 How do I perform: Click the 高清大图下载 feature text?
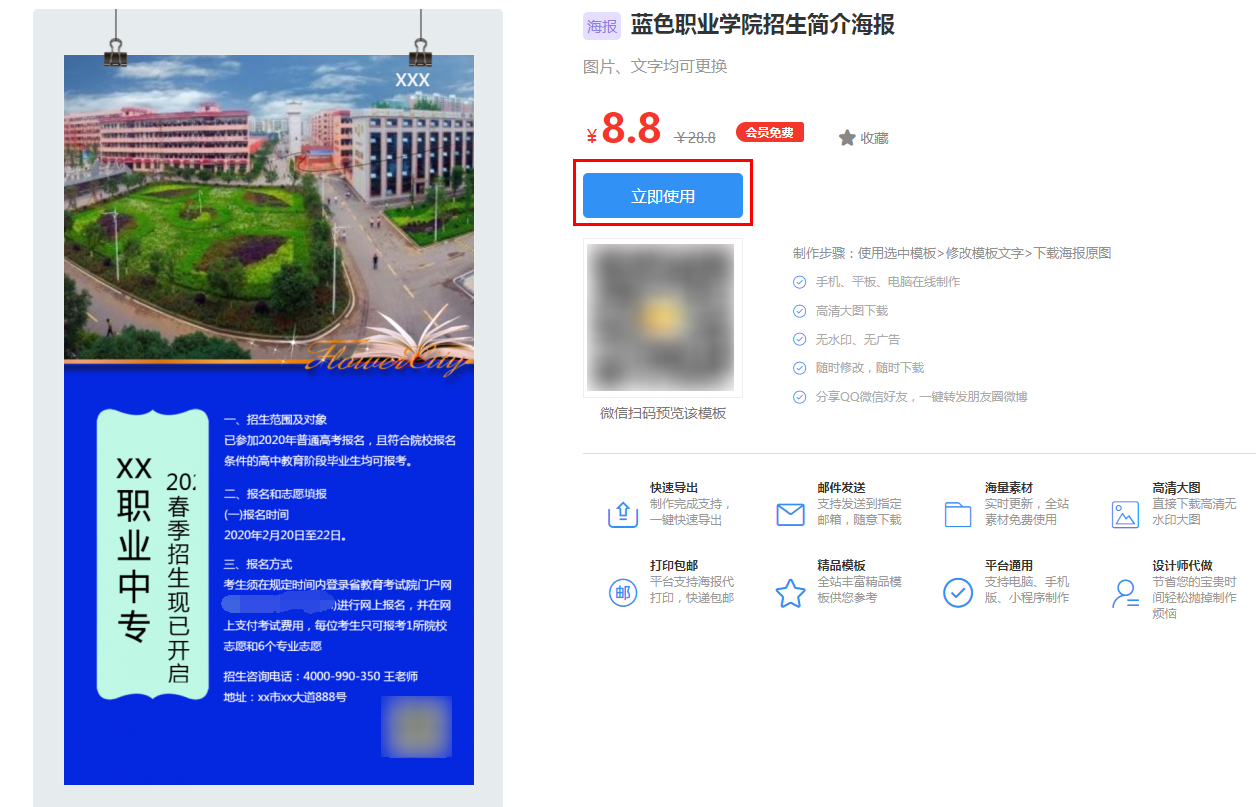point(852,311)
